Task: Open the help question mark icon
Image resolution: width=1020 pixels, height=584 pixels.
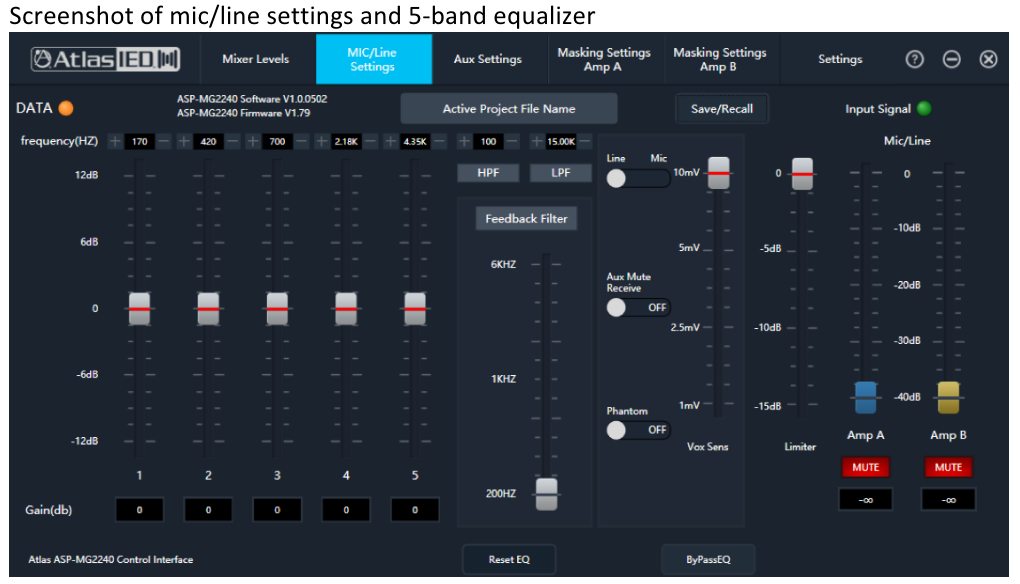Action: tap(915, 60)
